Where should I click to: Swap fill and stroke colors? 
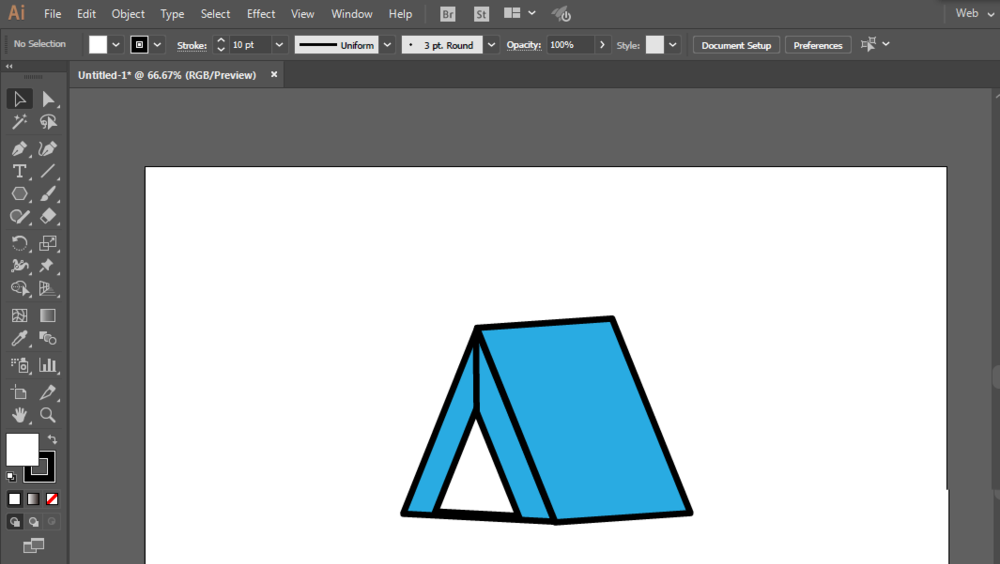tap(52, 439)
